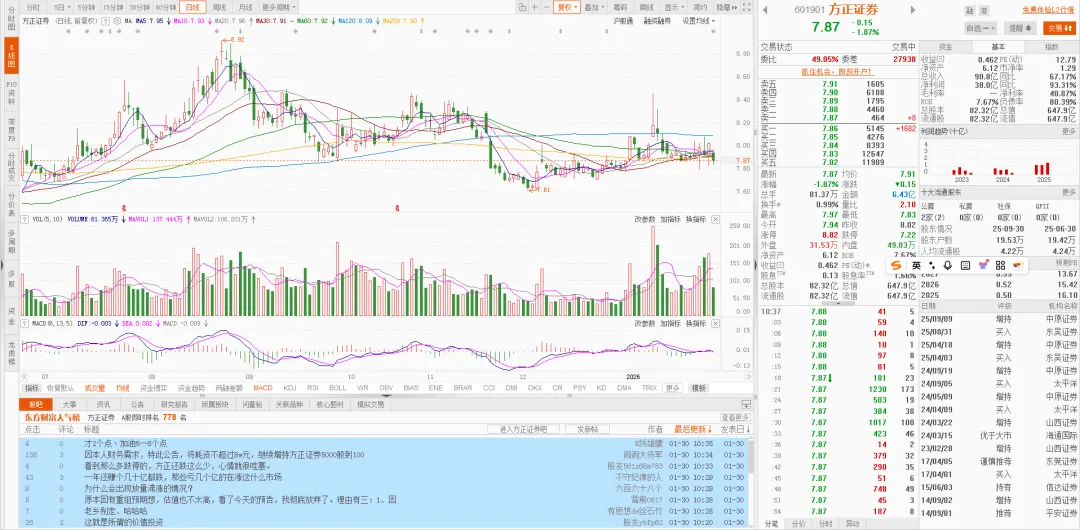Click the microphone icon in input toolbar

948,265
